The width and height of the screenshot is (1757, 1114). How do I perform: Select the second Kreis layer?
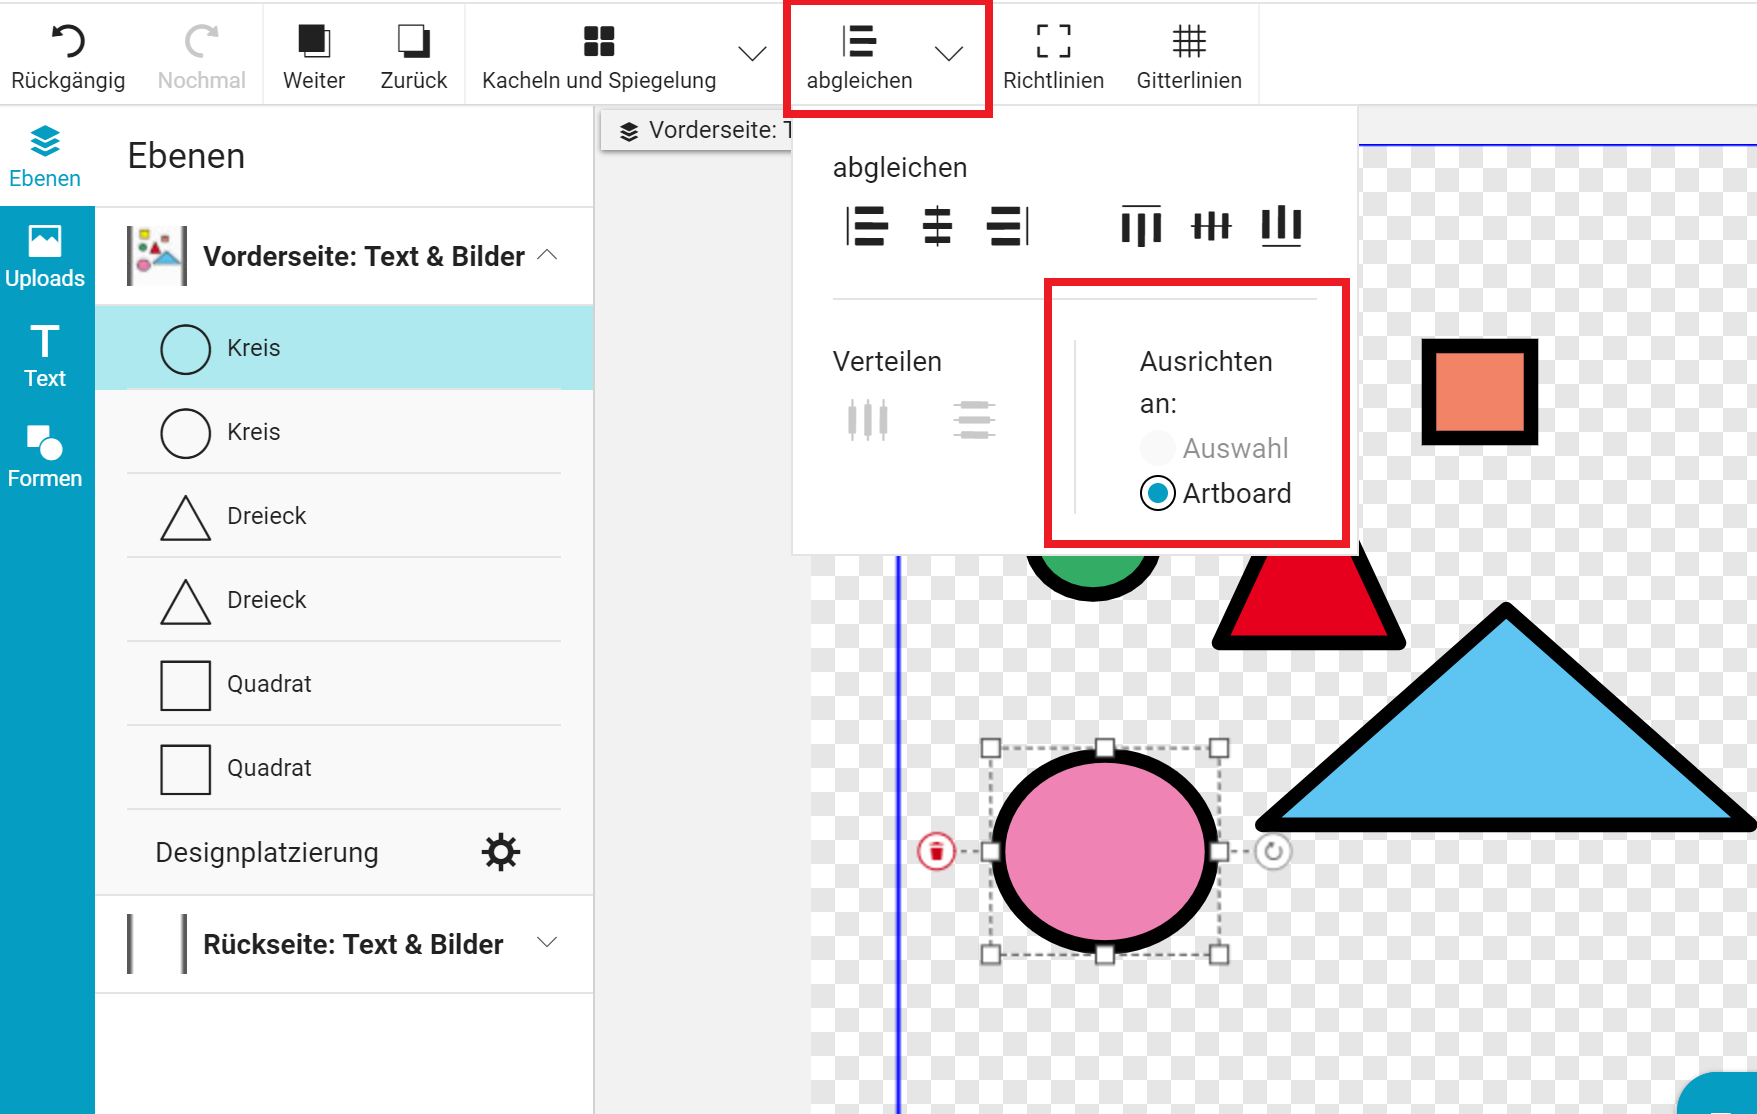[345, 432]
